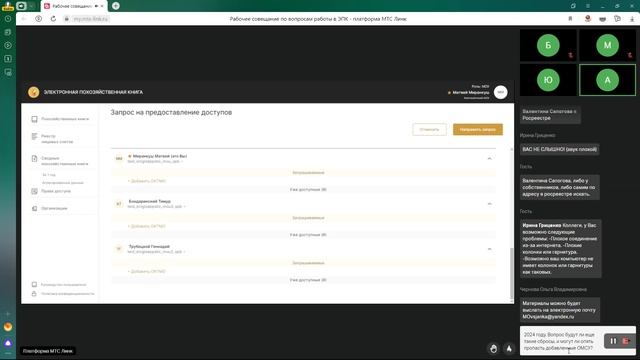Click the play circle icon in browser sidebar

8,45
